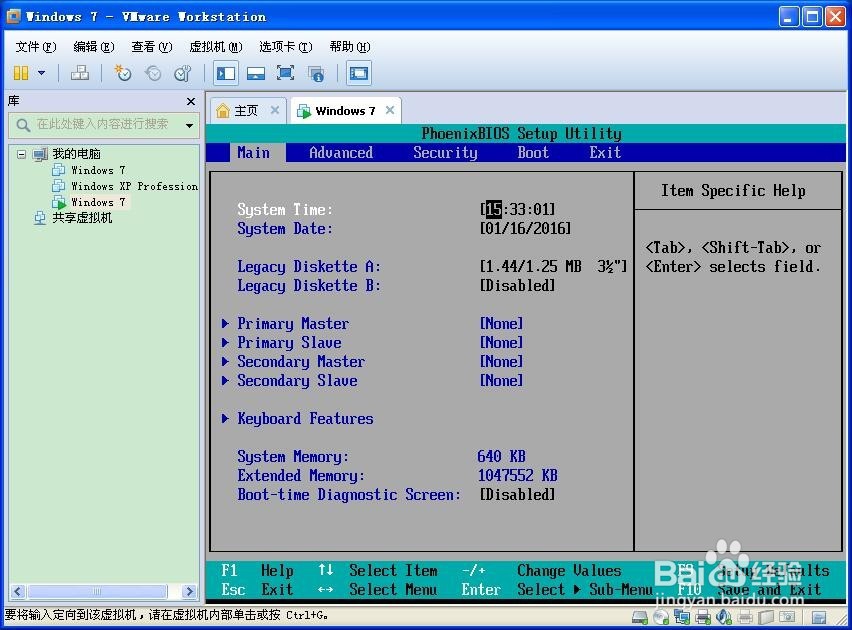Expand the Primary Slave submenu arrow
The width and height of the screenshot is (852, 630).
225,342
